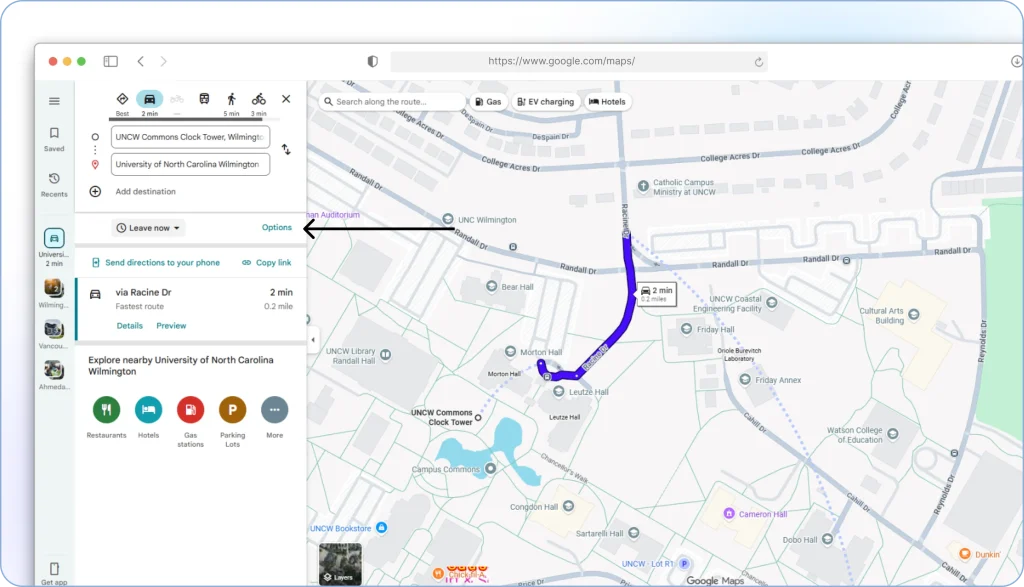
Task: Select Motorcycle travel mode
Action: click(177, 99)
